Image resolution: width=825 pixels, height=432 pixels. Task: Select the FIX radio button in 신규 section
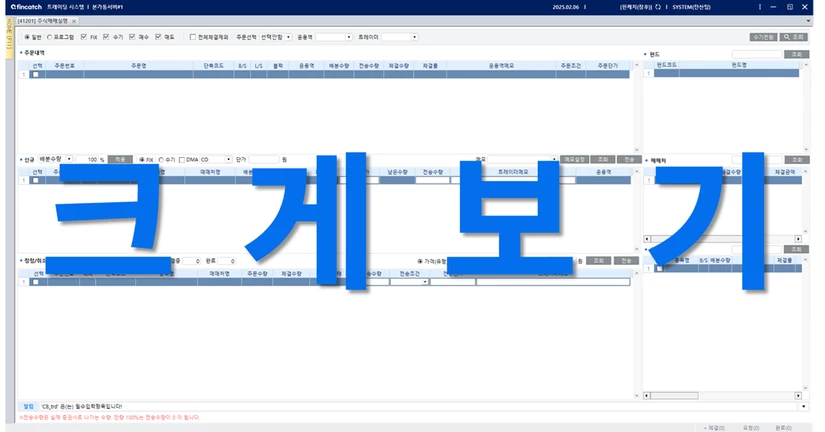click(x=142, y=159)
